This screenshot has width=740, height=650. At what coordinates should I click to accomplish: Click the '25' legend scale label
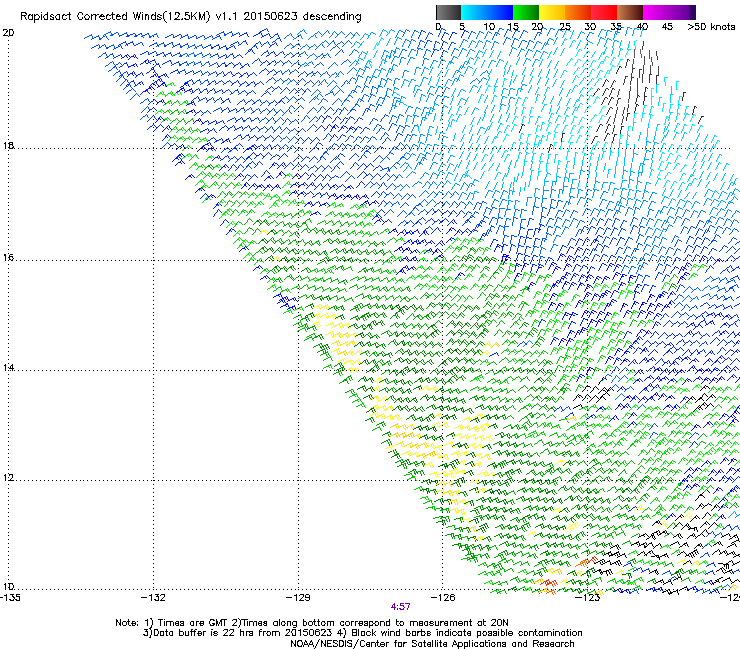point(564,27)
